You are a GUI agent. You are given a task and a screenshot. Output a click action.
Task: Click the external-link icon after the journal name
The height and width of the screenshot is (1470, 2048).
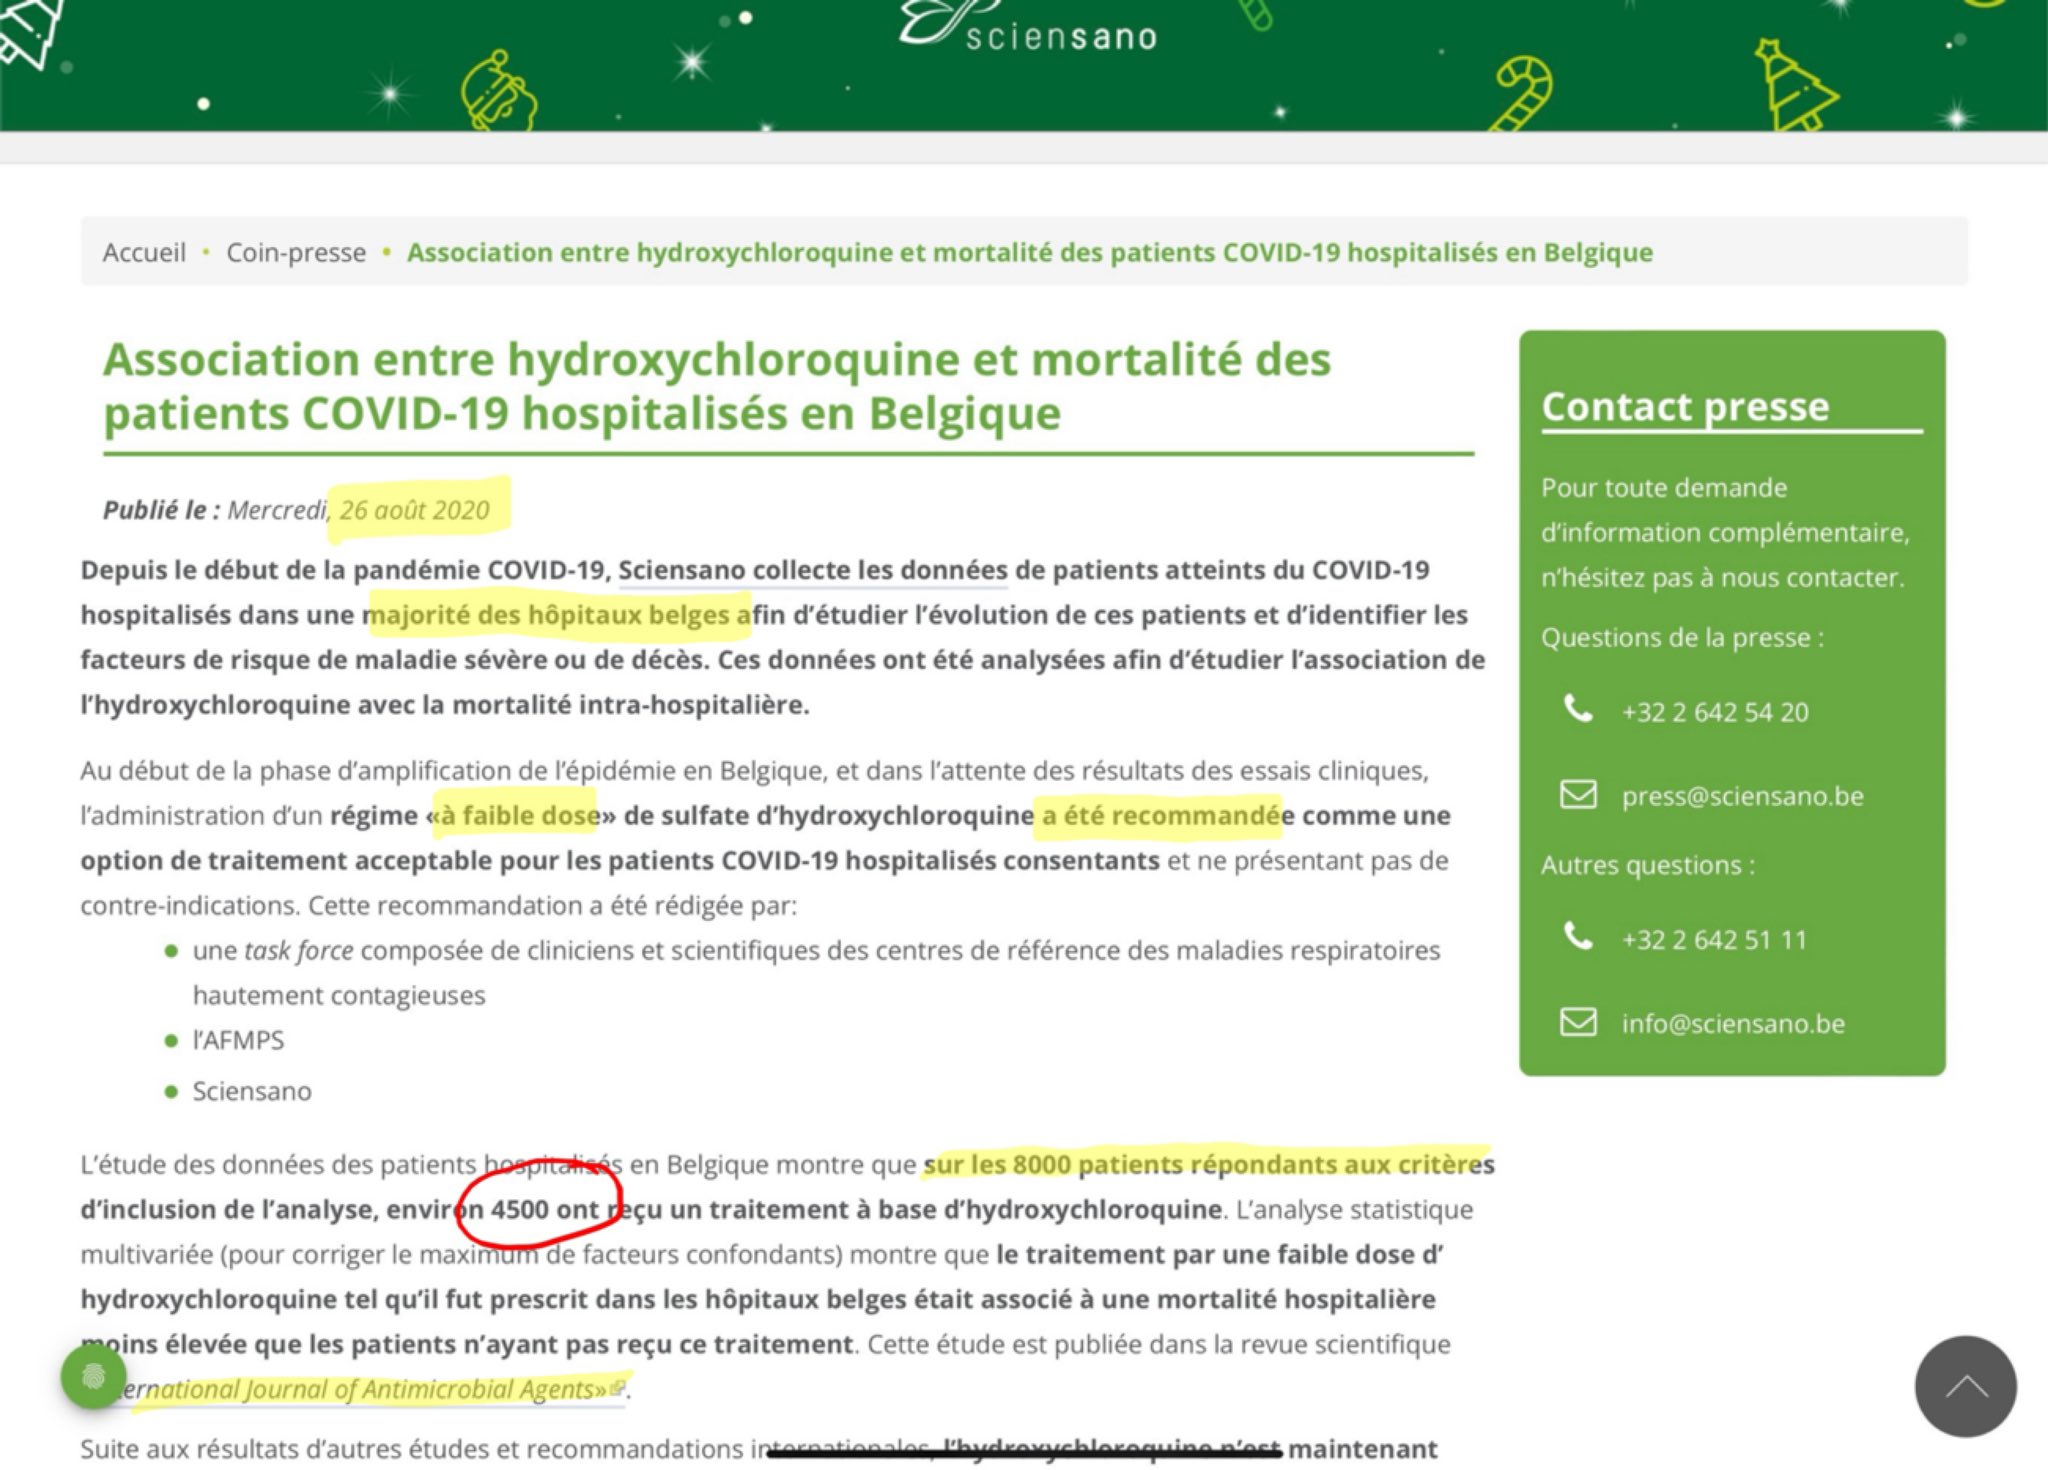point(617,1388)
